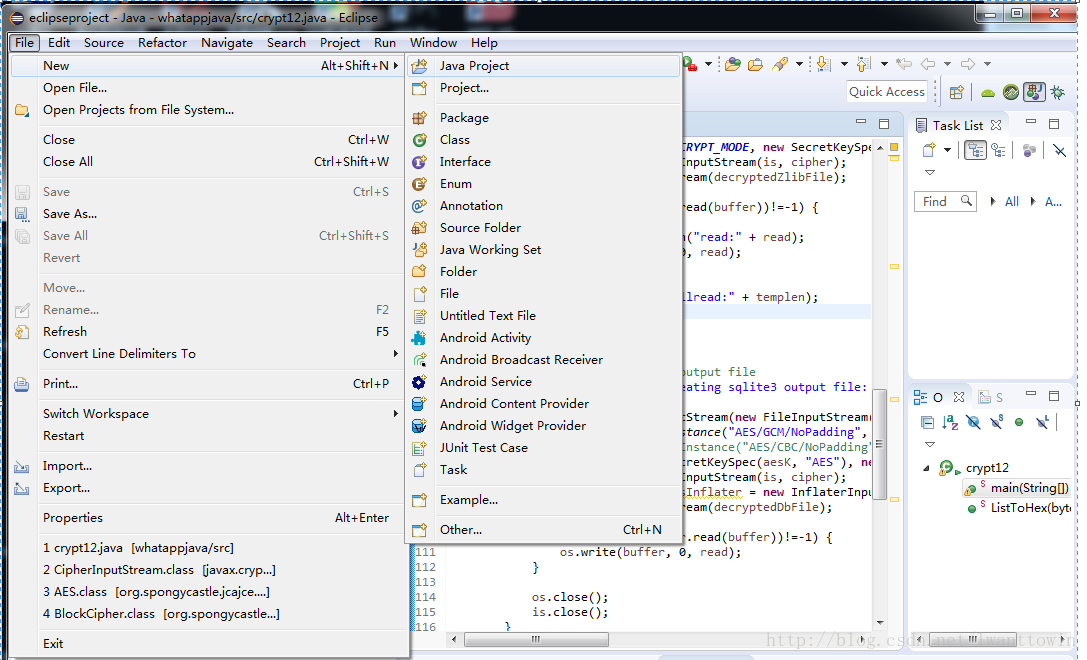Image resolution: width=1087 pixels, height=660 pixels.
Task: Click the Java Working Set icon
Action: [419, 250]
